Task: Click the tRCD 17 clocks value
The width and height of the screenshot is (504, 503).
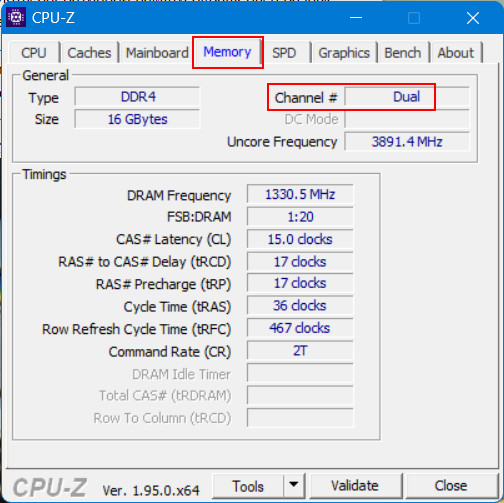Action: [300, 262]
